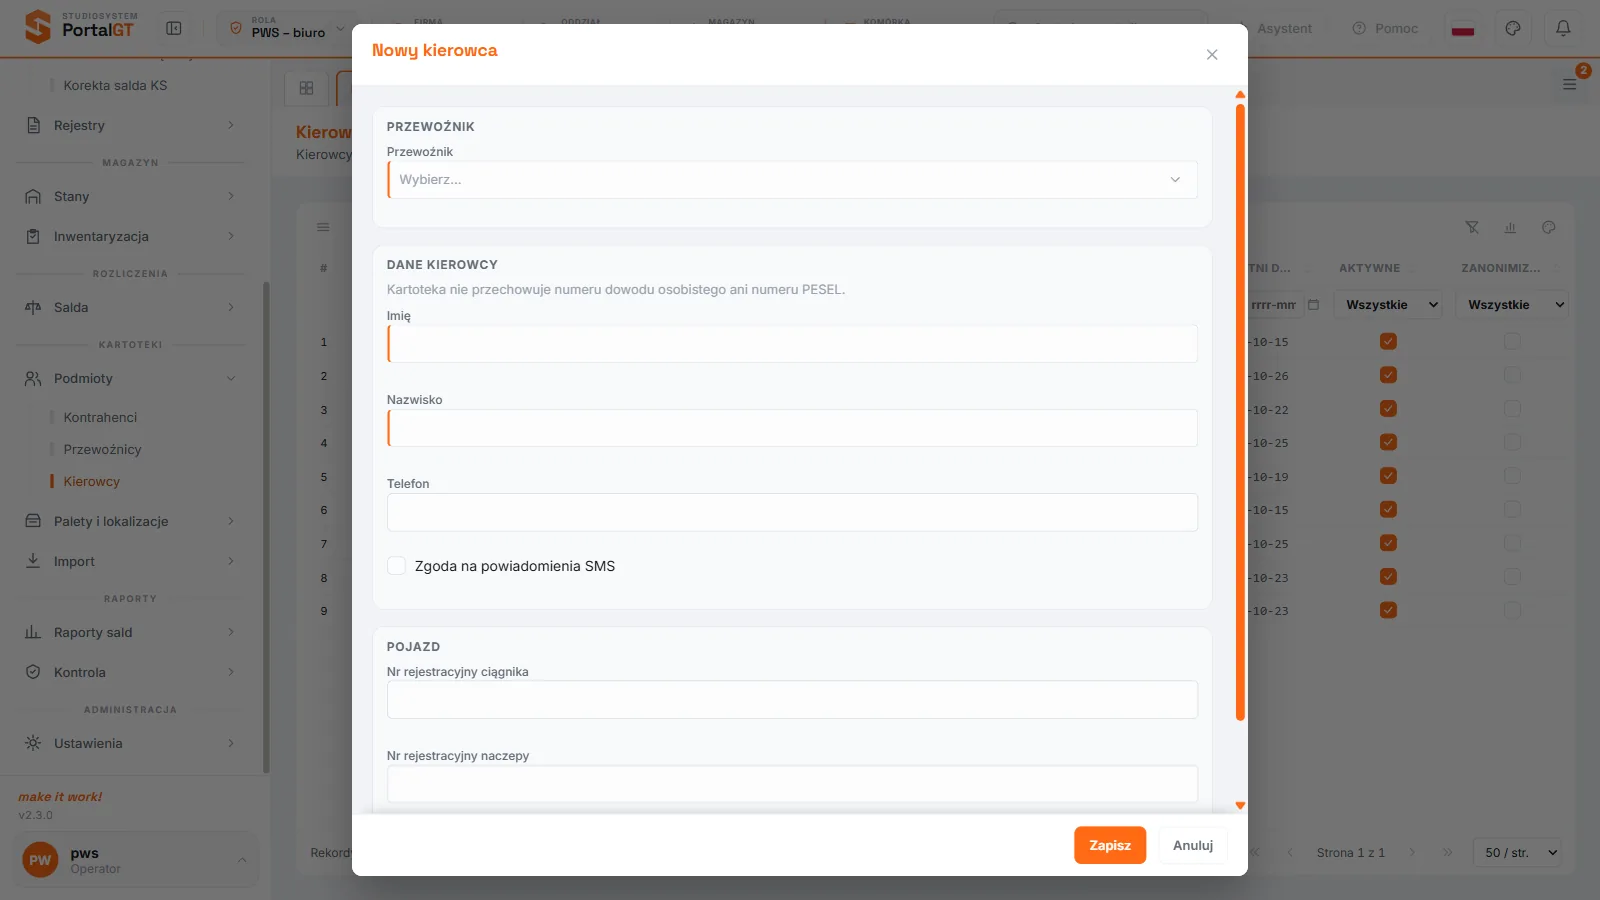1600x900 pixels.
Task: Clear table filters with the funnel icon
Action: pyautogui.click(x=1472, y=227)
